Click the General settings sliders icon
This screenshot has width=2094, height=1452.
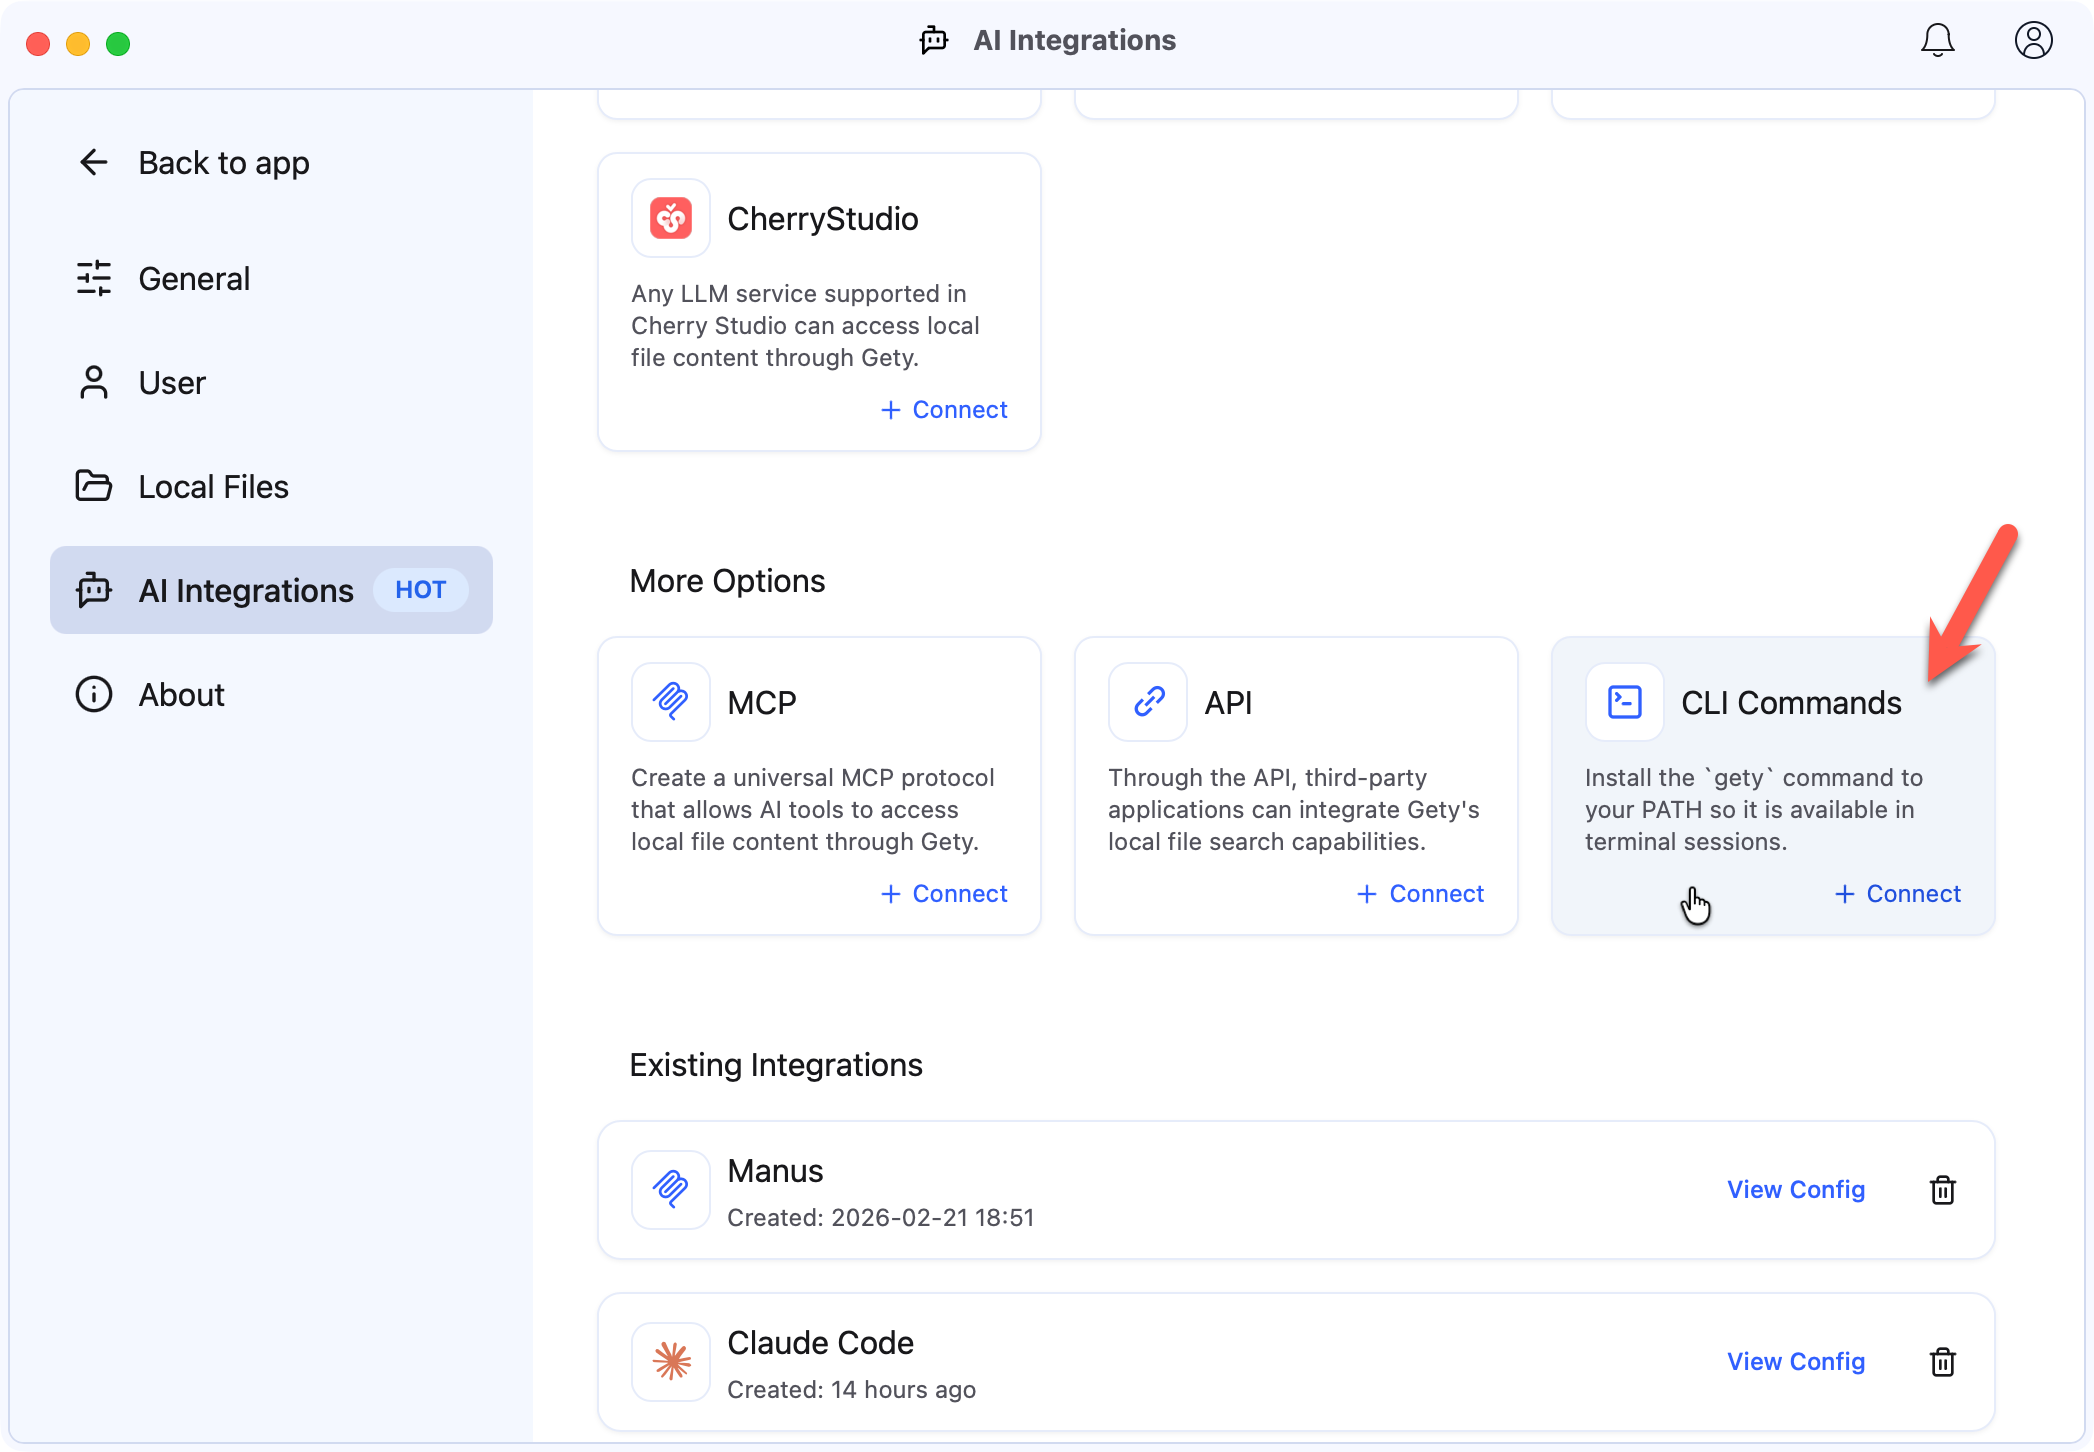[x=94, y=279]
